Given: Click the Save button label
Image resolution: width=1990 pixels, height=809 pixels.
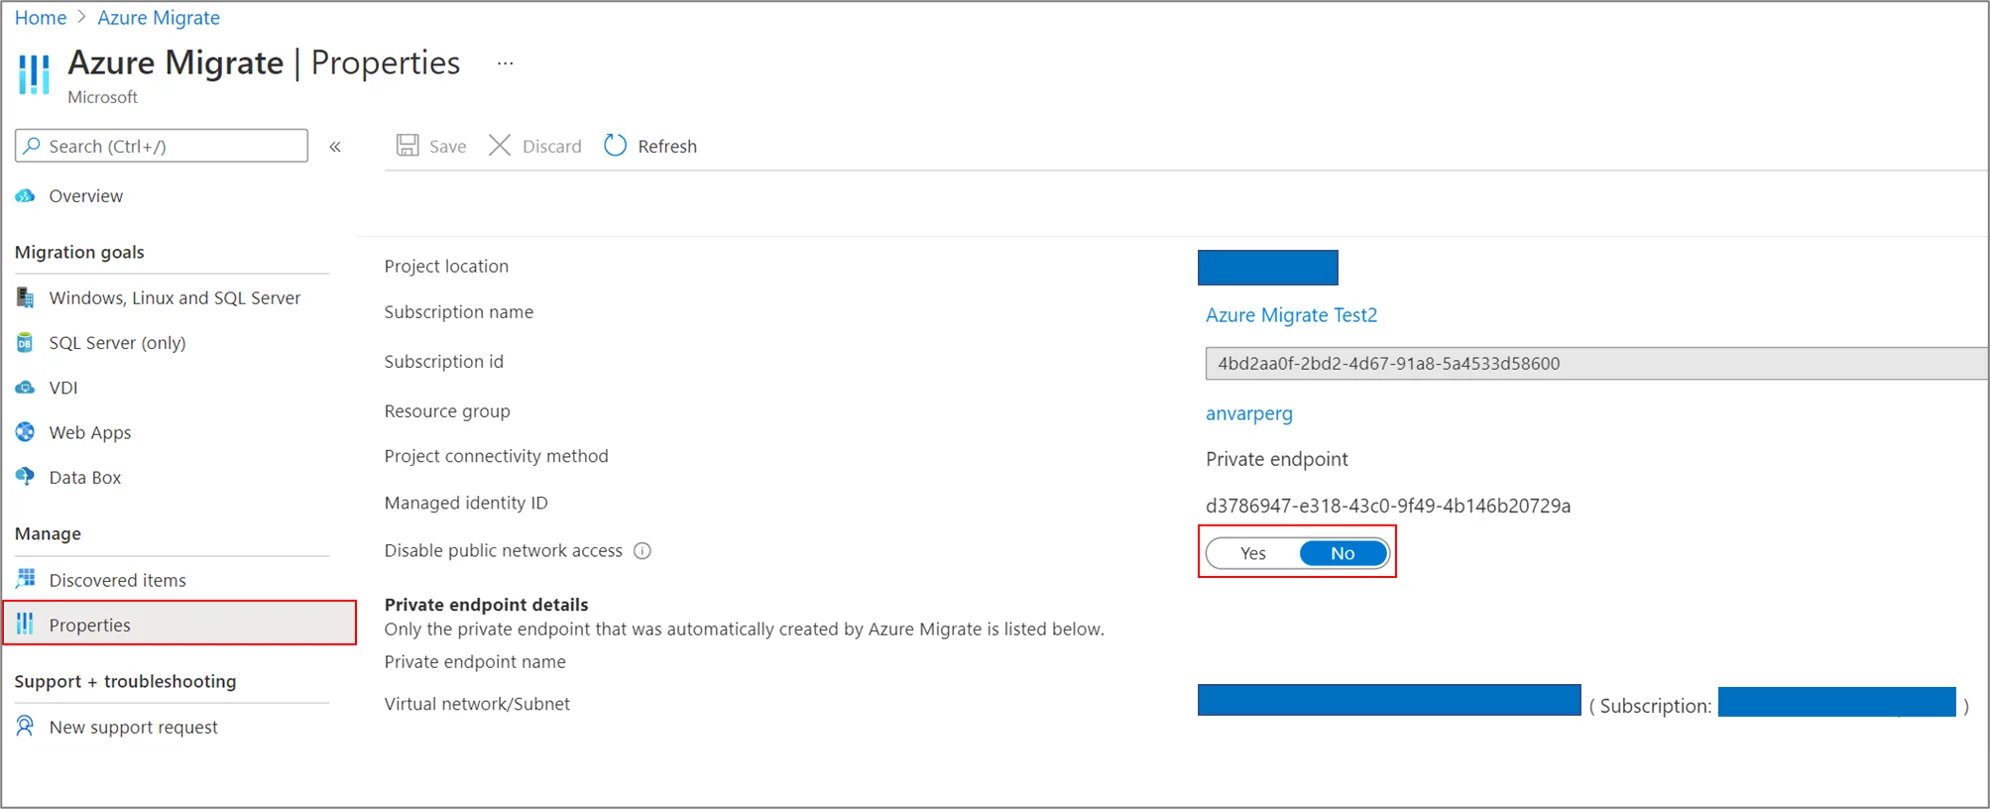Looking at the screenshot, I should (x=448, y=146).
